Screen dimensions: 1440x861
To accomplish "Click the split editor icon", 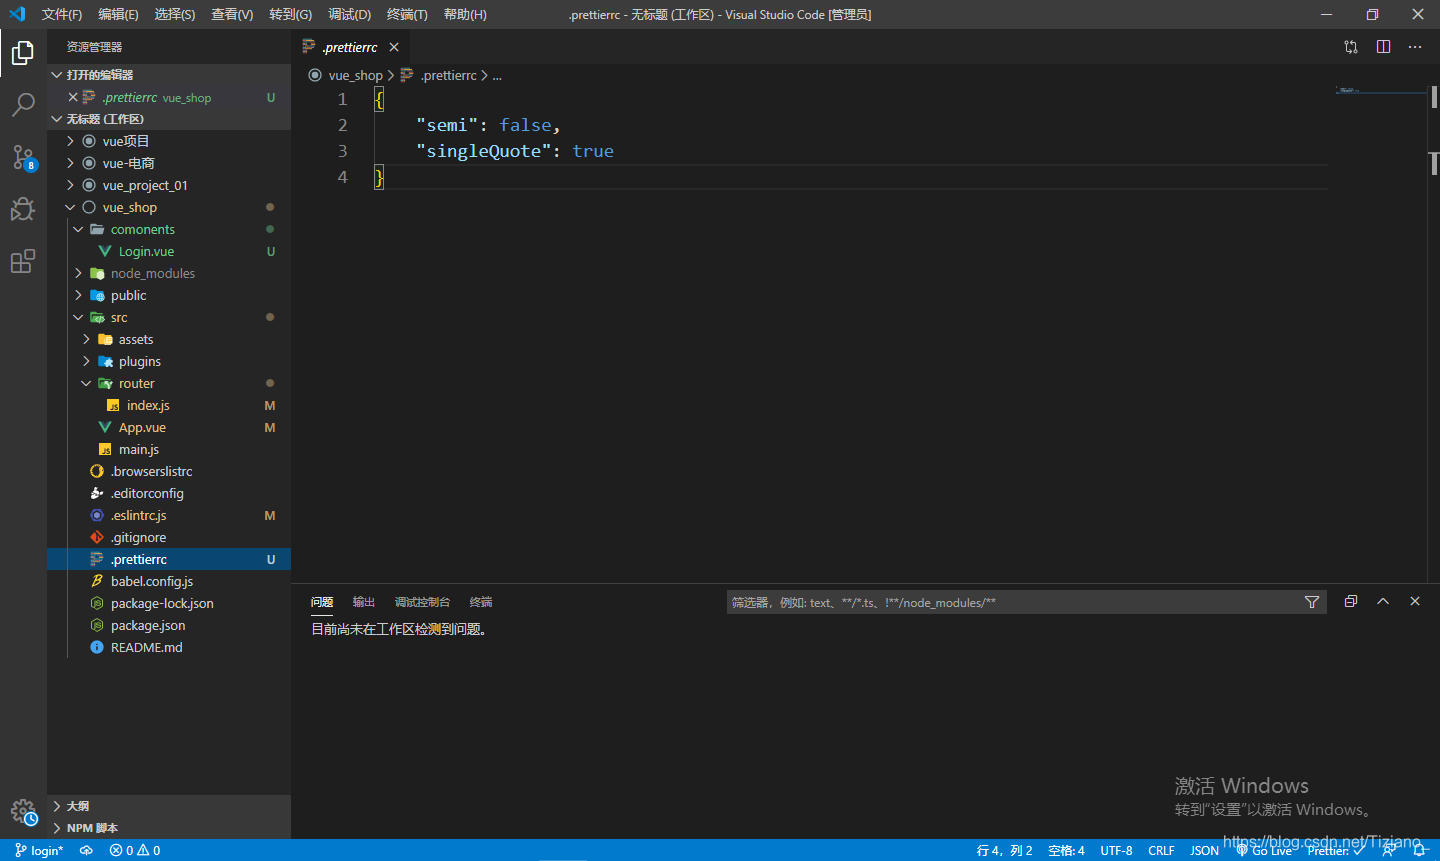I will pyautogui.click(x=1383, y=46).
